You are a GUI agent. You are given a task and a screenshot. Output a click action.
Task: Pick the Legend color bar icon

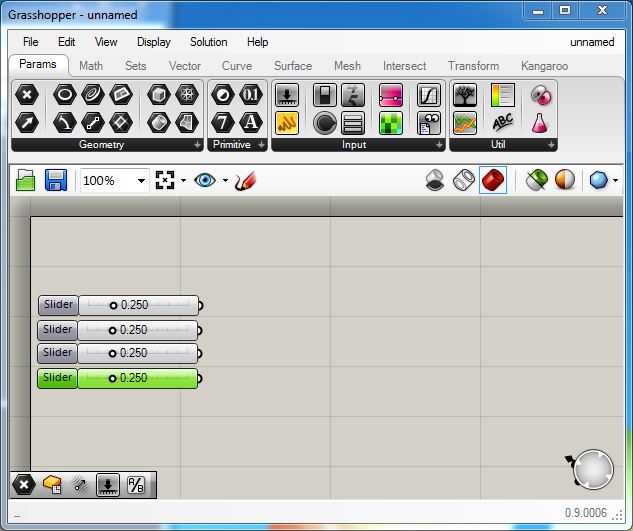[x=503, y=95]
